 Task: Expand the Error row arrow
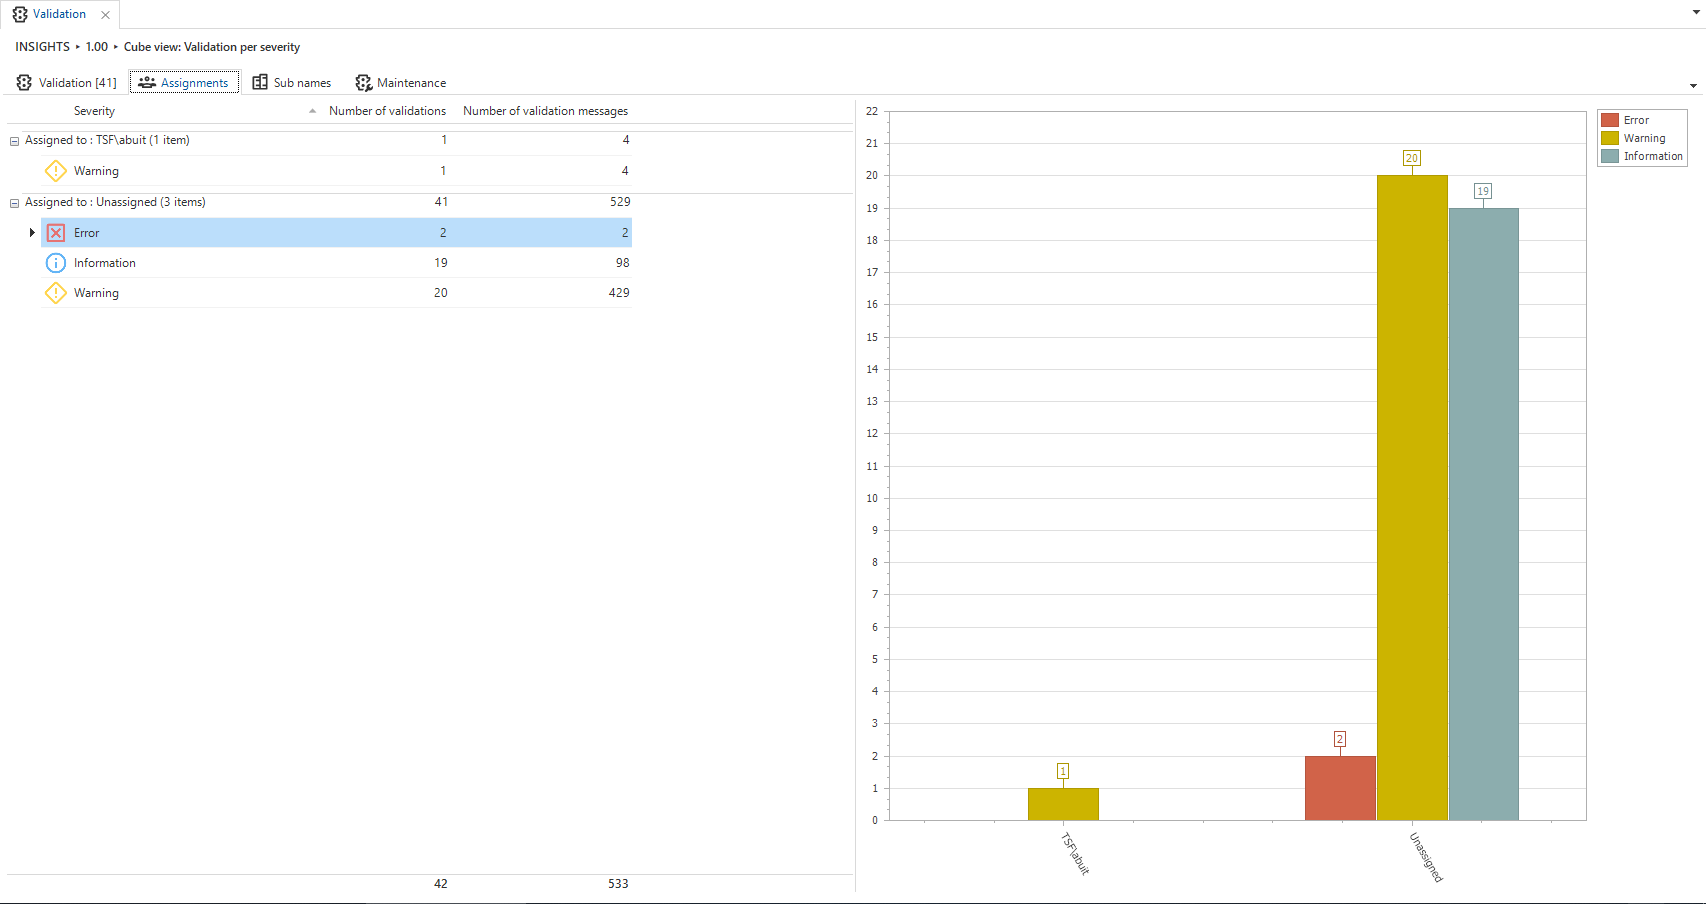click(32, 233)
